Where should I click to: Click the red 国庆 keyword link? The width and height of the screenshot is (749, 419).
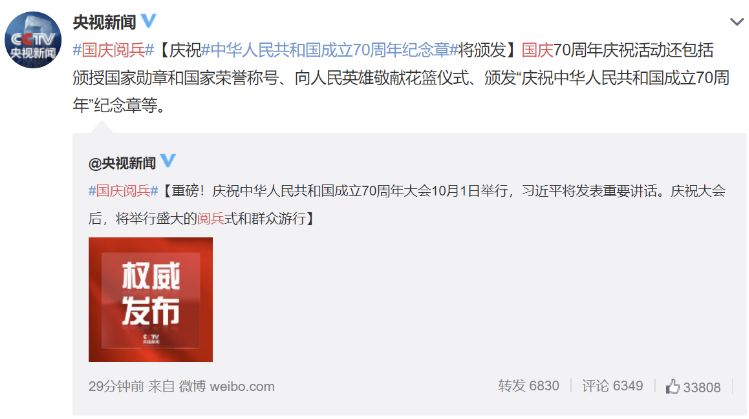coord(537,50)
